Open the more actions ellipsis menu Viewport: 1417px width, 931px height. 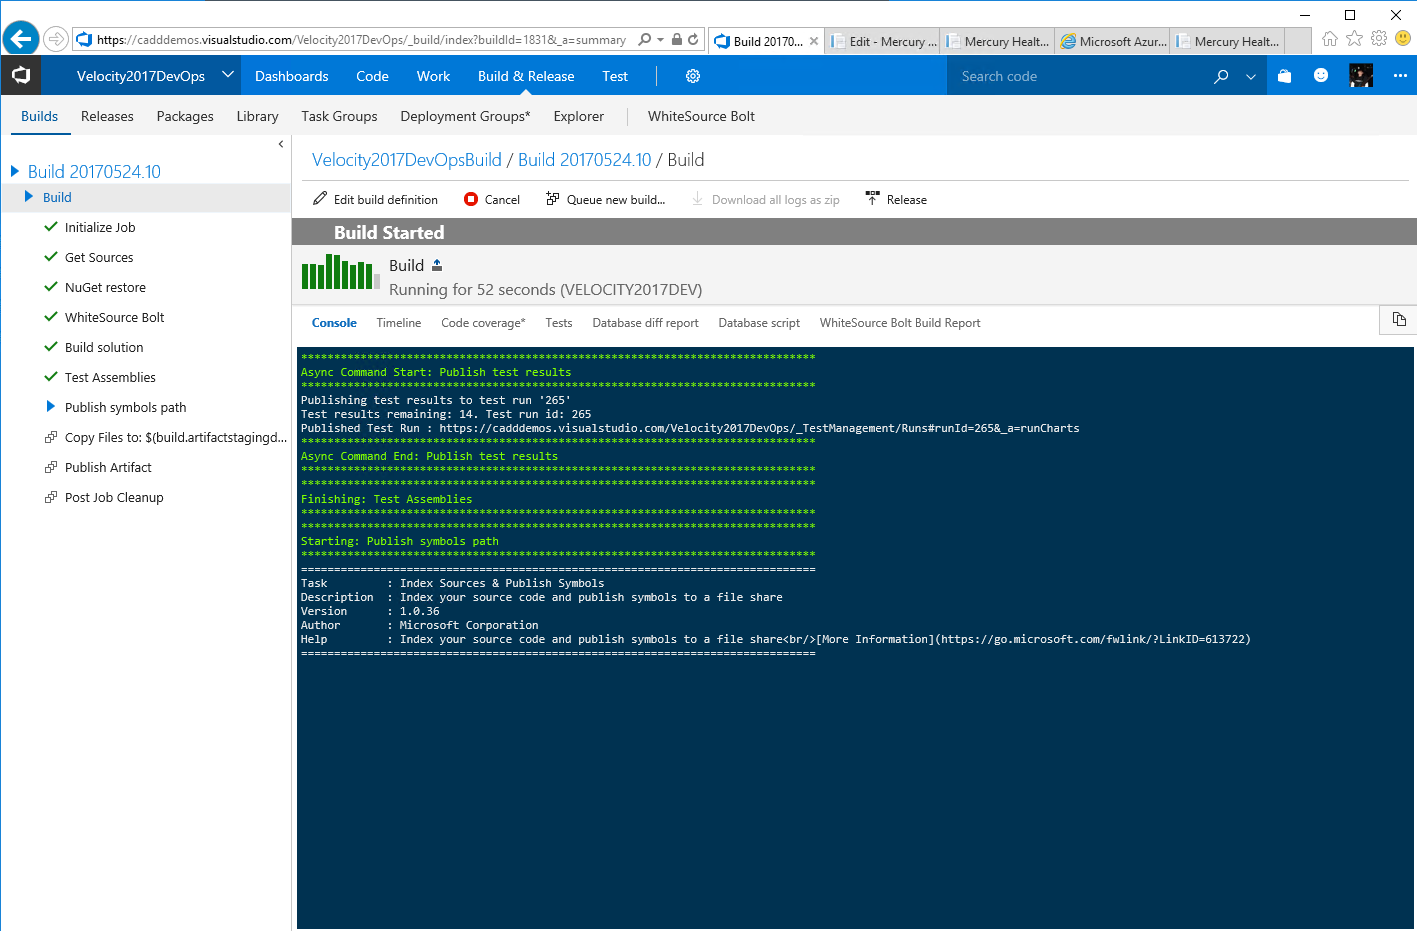tap(1400, 76)
